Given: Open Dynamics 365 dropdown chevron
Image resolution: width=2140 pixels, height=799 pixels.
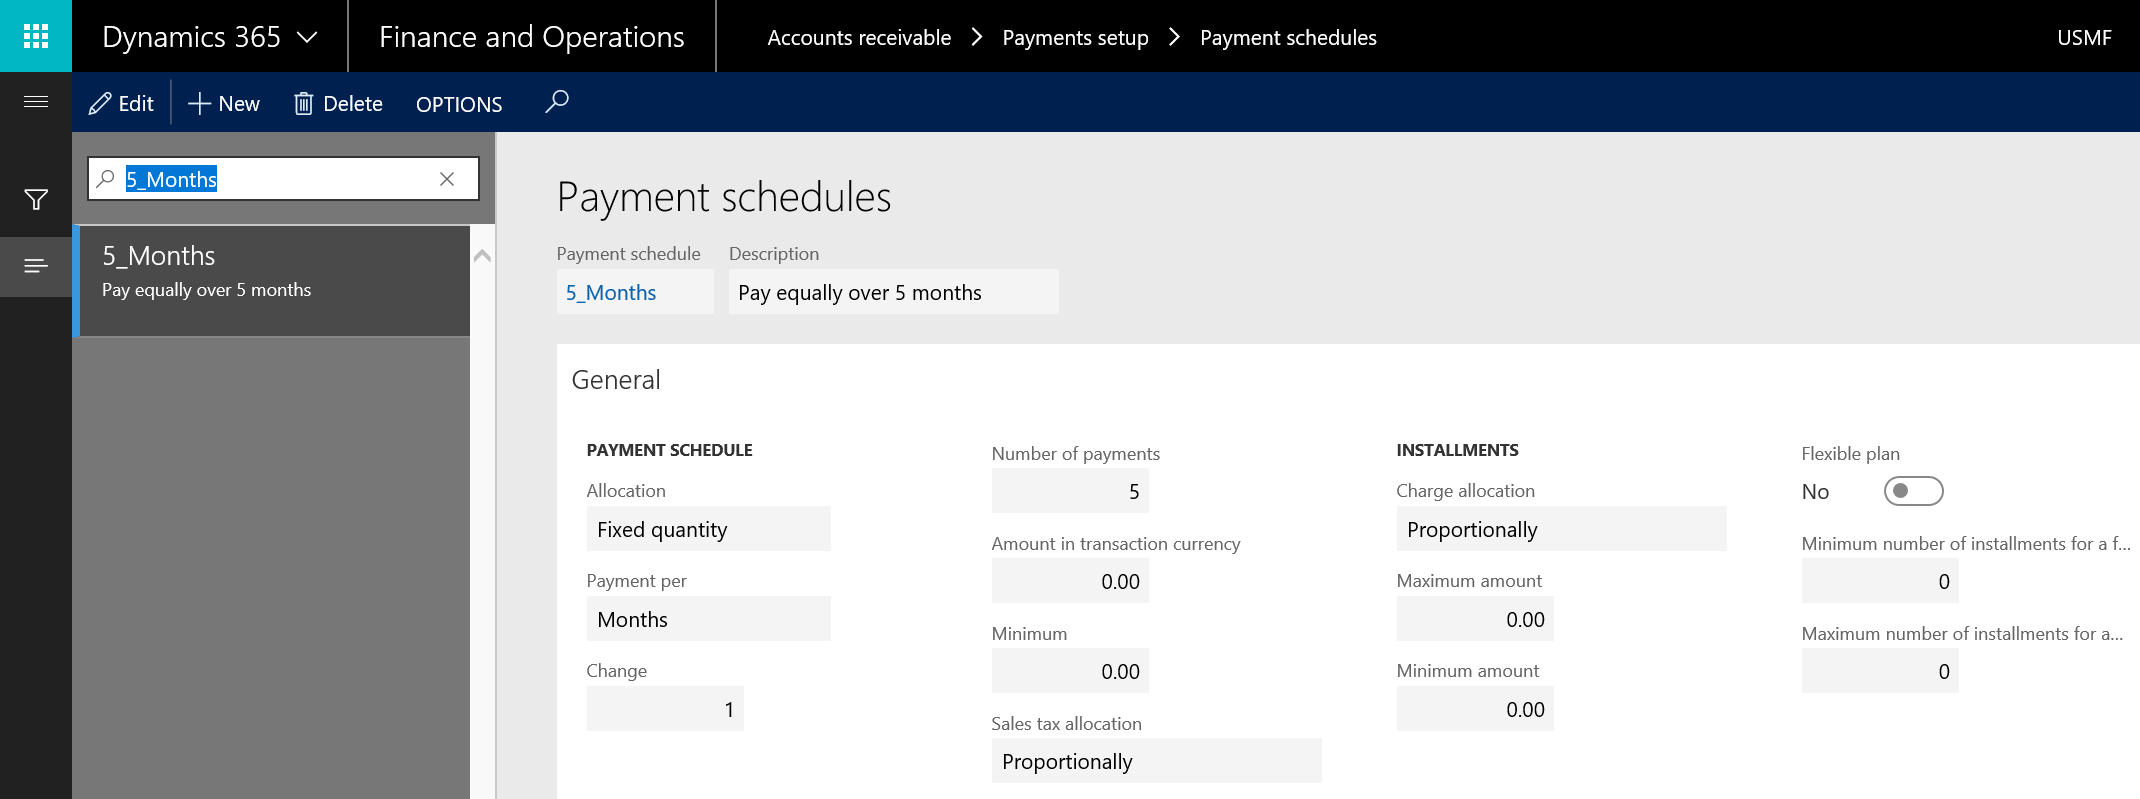Looking at the screenshot, I should coord(308,38).
